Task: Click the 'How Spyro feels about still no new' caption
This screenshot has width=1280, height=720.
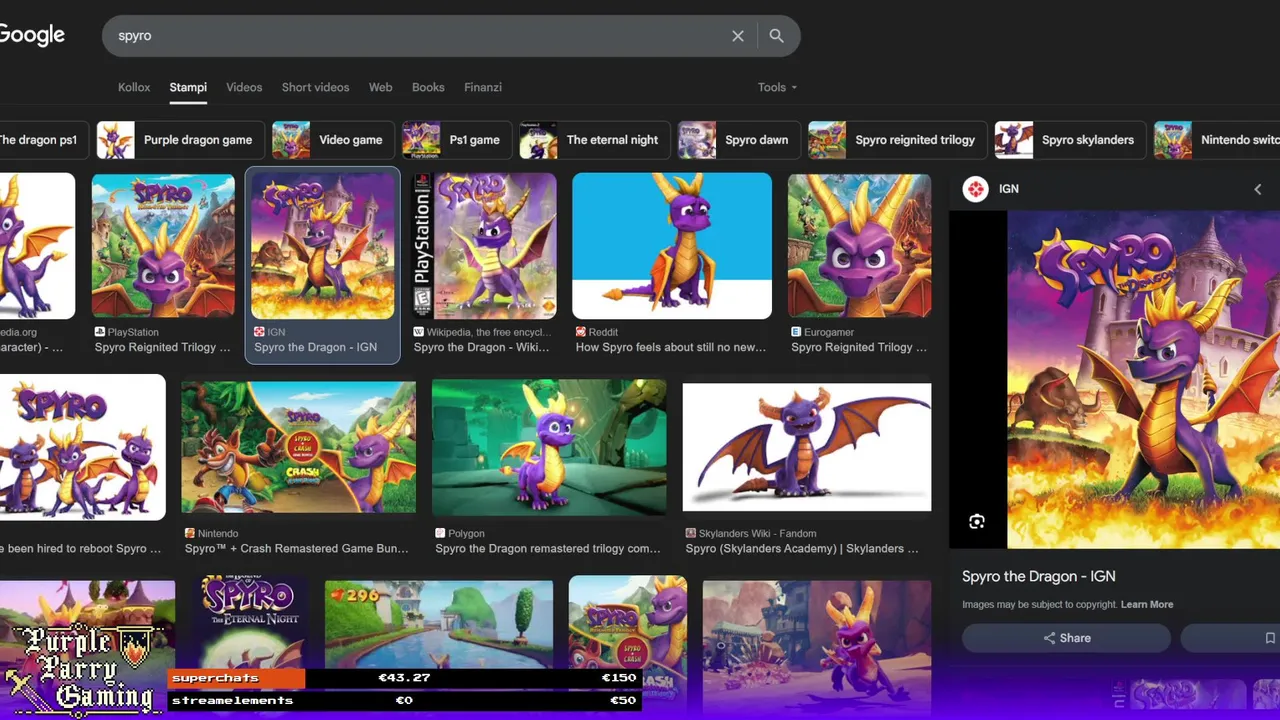Action: [671, 348]
